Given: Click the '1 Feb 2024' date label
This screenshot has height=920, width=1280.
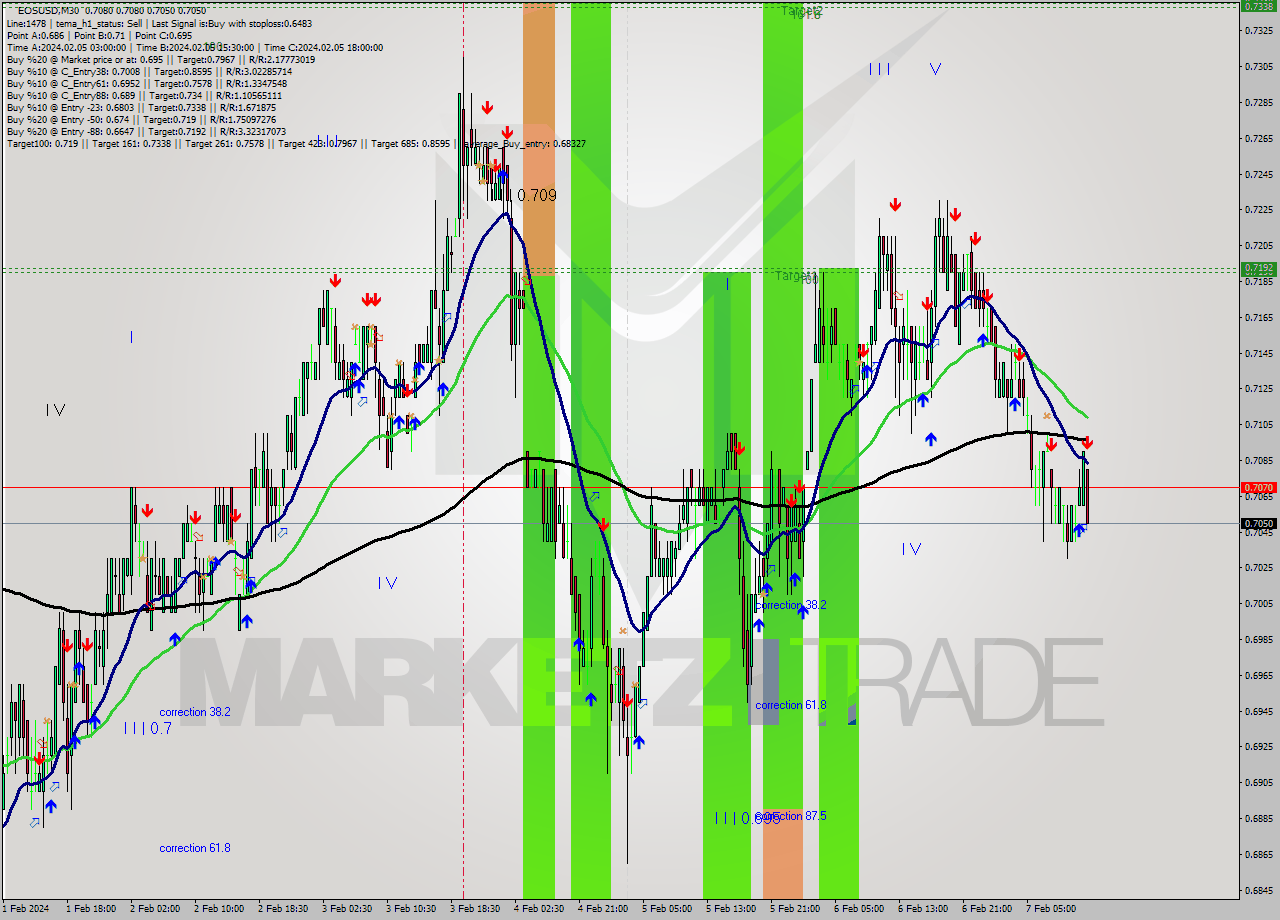Looking at the screenshot, I should click(26, 909).
